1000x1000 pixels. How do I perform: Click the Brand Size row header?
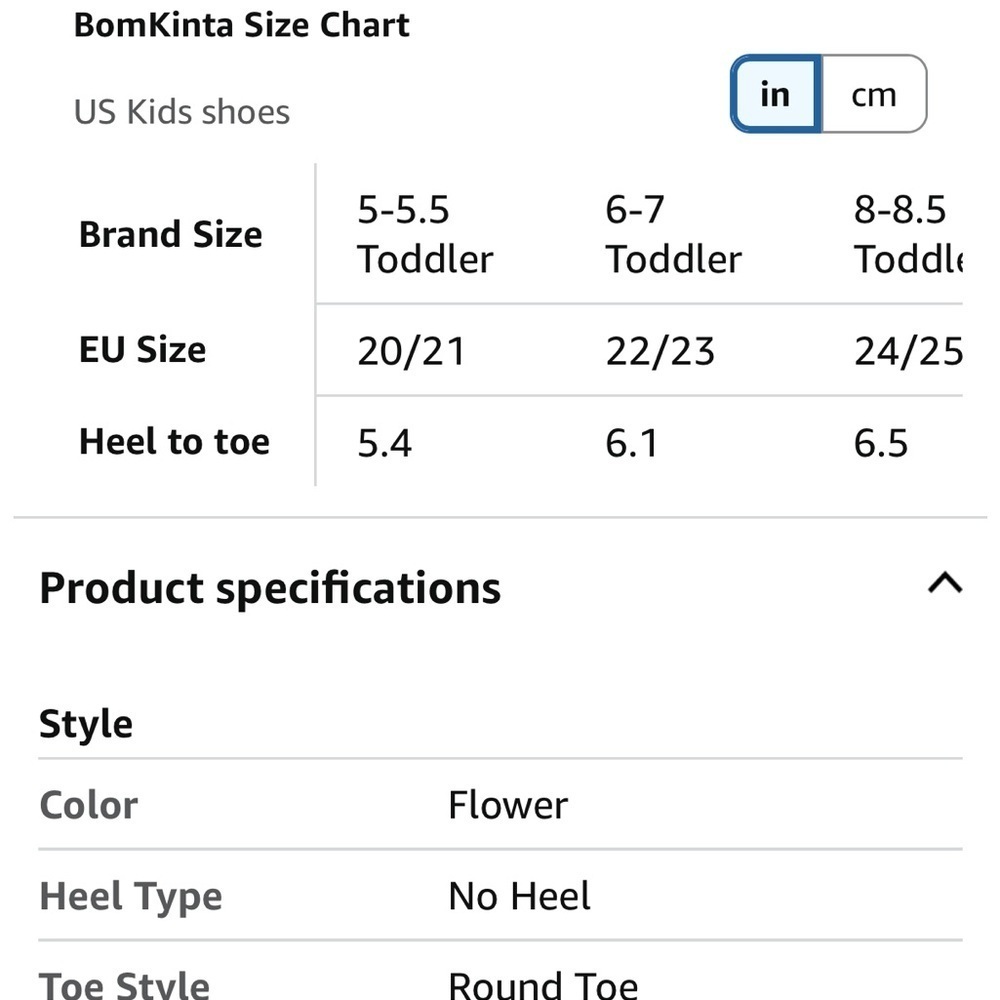pyautogui.click(x=171, y=234)
